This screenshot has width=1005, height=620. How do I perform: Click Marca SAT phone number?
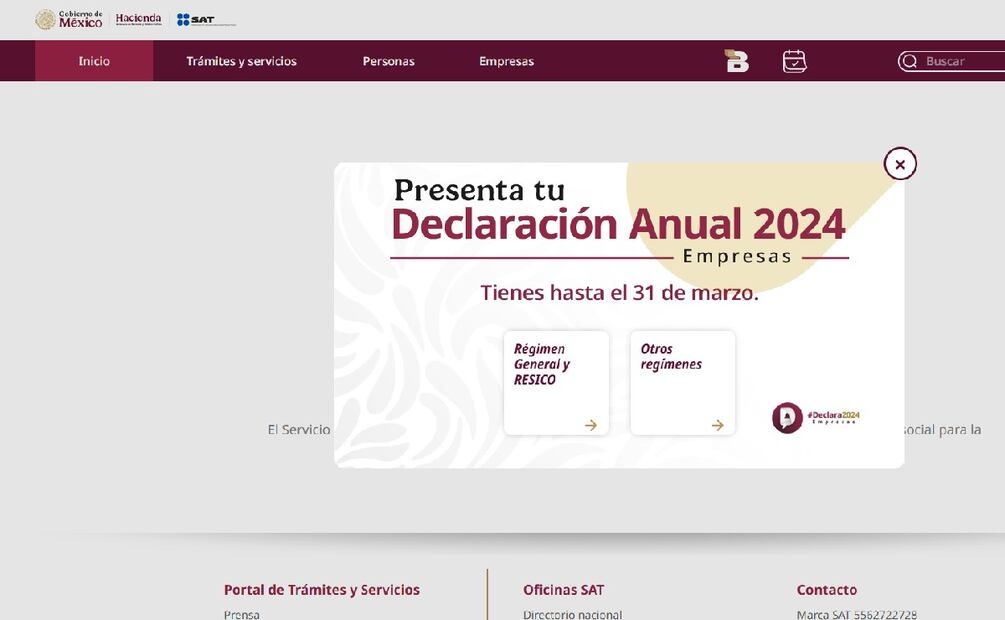pos(856,614)
